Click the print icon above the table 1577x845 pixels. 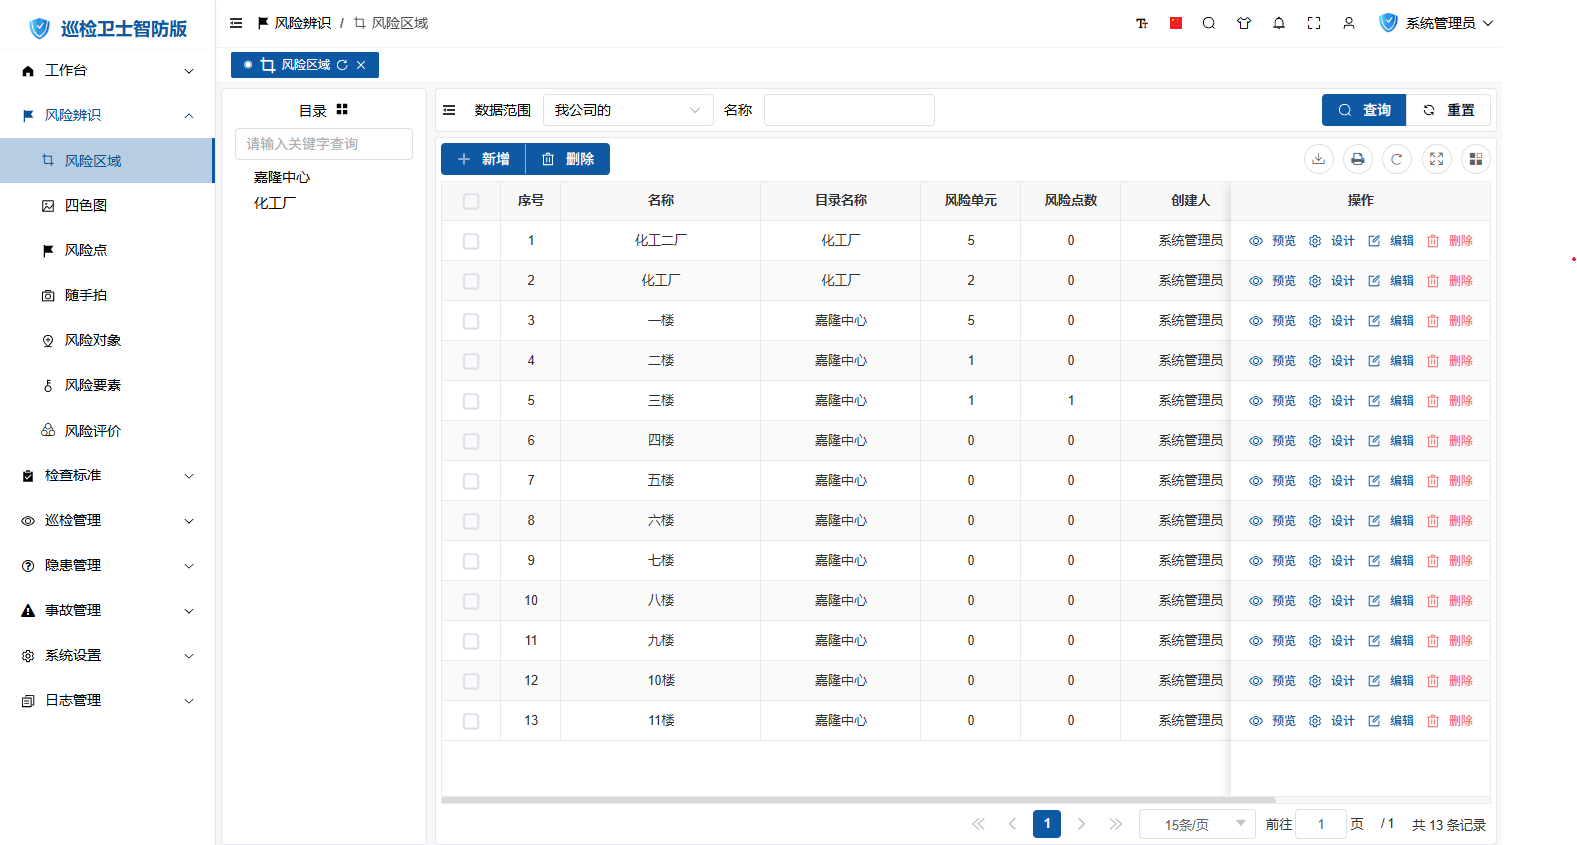point(1358,159)
